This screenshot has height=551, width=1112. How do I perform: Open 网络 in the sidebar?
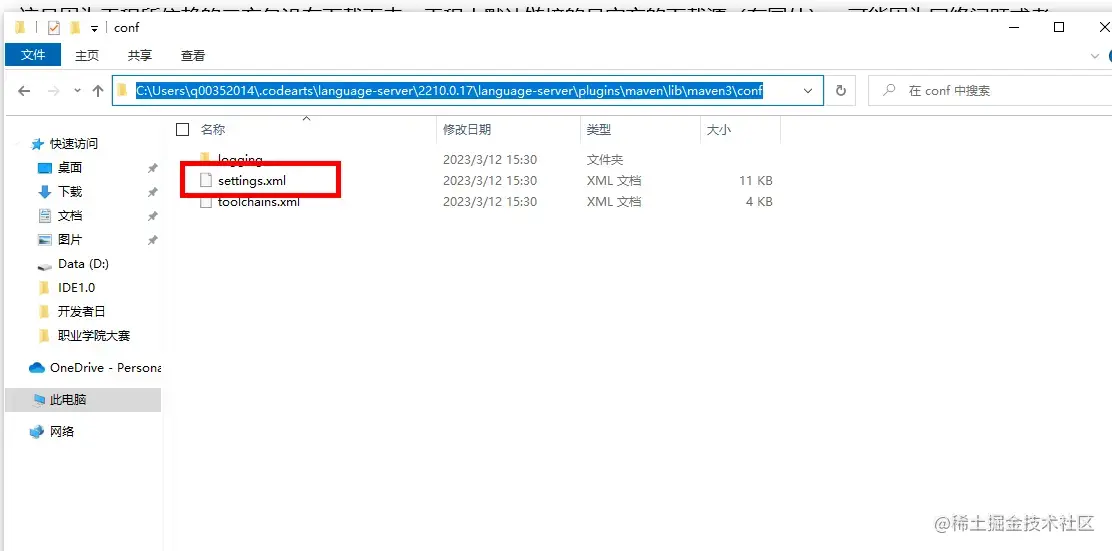(62, 431)
